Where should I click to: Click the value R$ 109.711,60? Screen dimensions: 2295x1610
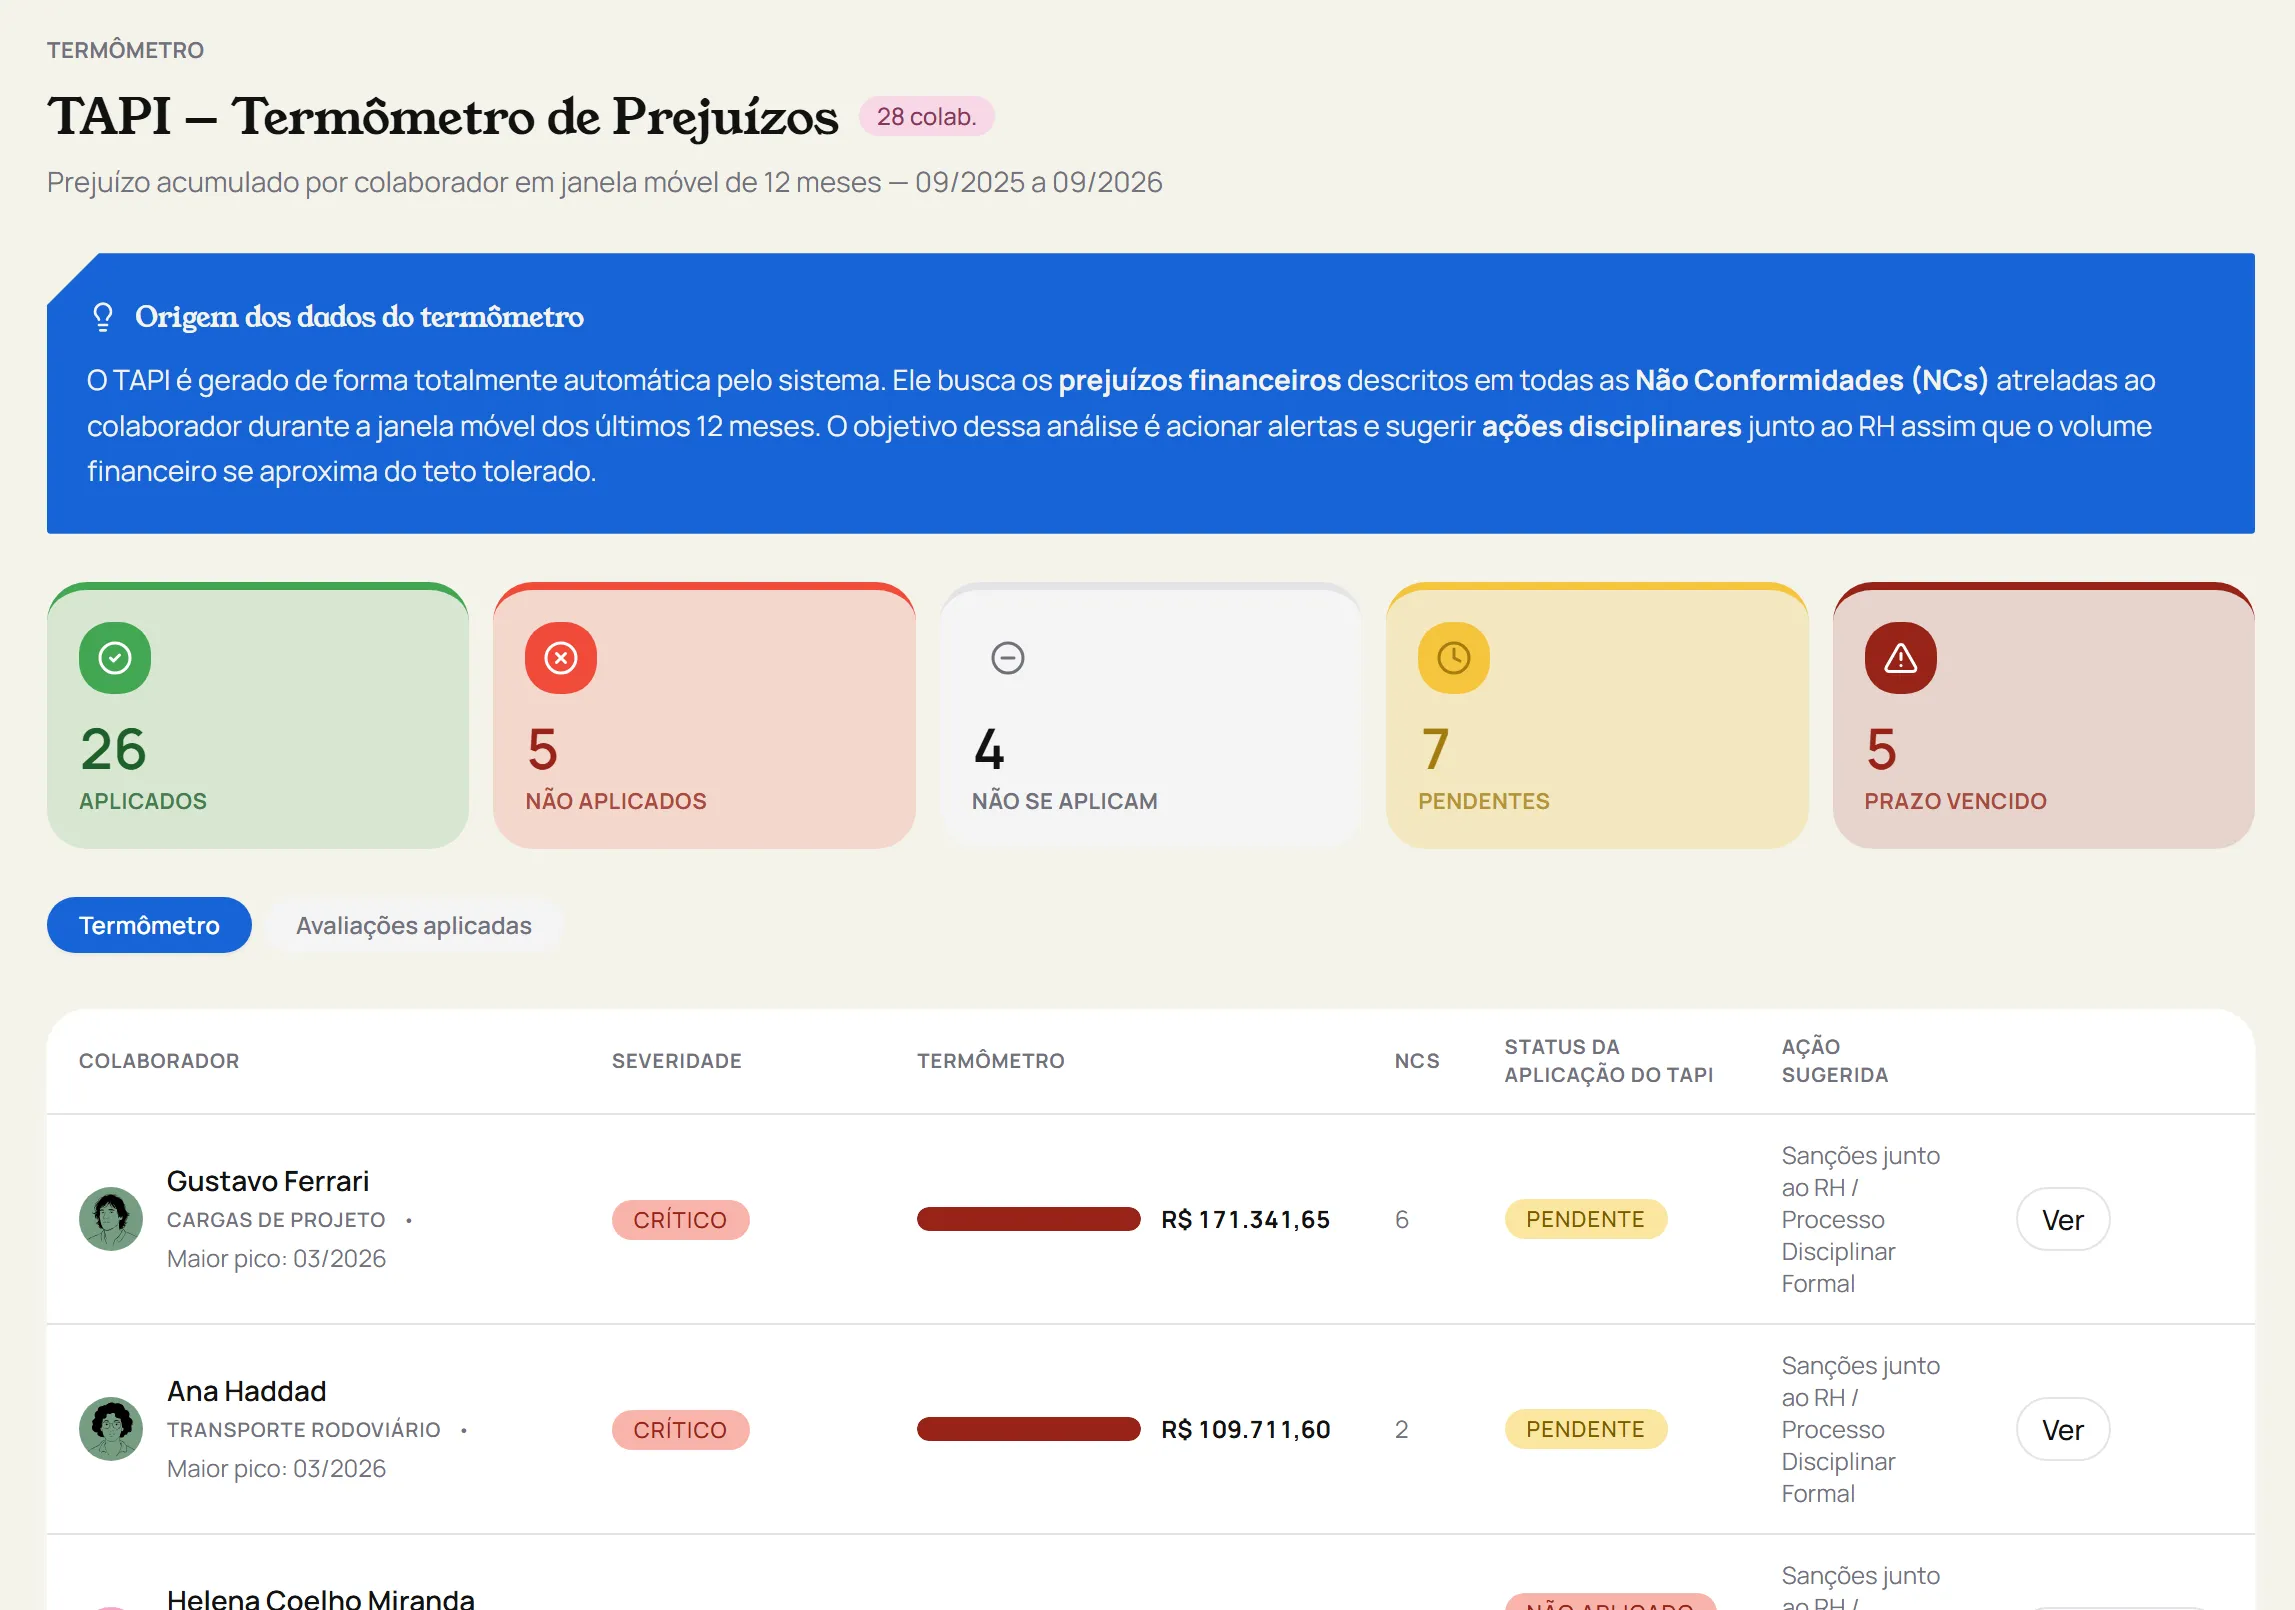point(1246,1429)
